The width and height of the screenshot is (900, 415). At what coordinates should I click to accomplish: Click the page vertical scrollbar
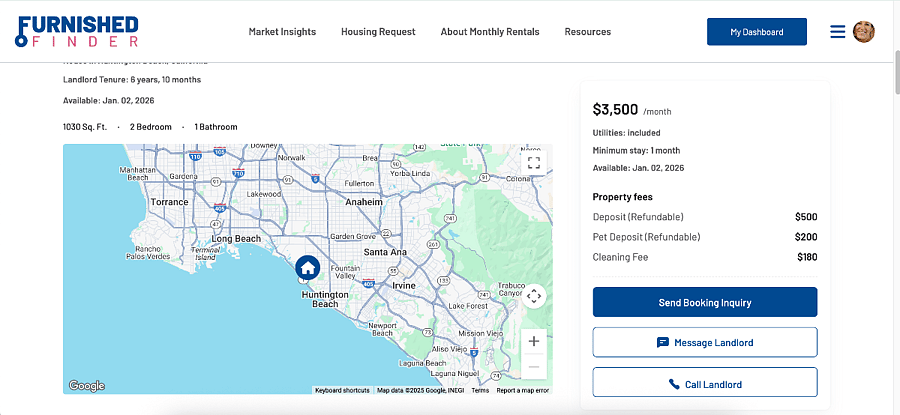[897, 72]
